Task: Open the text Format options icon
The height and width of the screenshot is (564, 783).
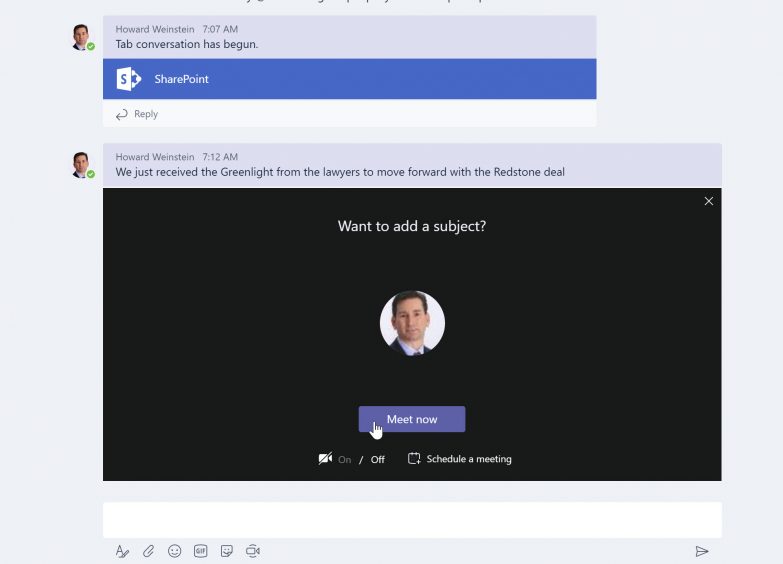Action: [x=122, y=551]
